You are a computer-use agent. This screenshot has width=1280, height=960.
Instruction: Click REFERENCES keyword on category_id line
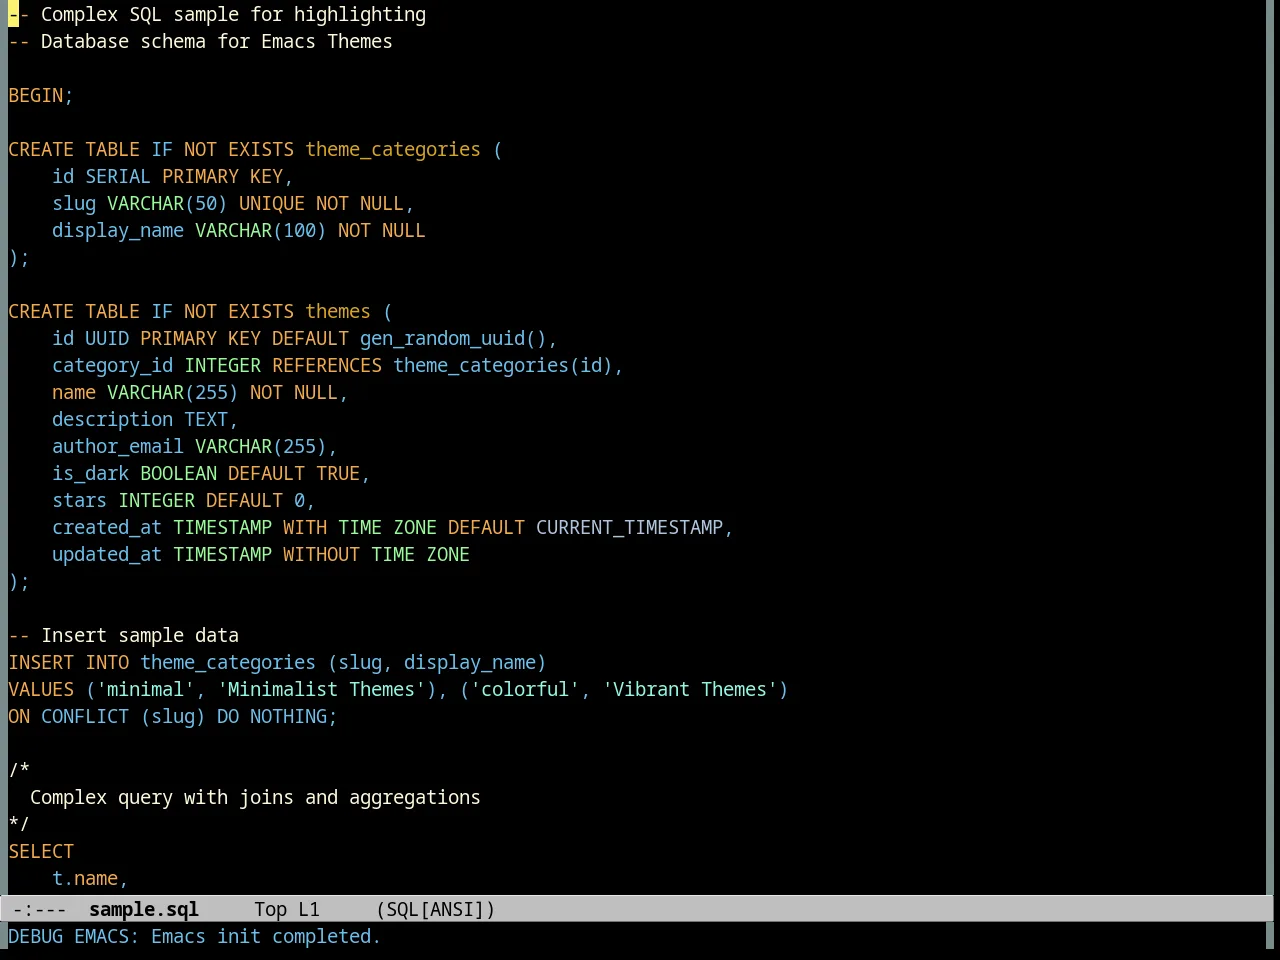point(327,365)
